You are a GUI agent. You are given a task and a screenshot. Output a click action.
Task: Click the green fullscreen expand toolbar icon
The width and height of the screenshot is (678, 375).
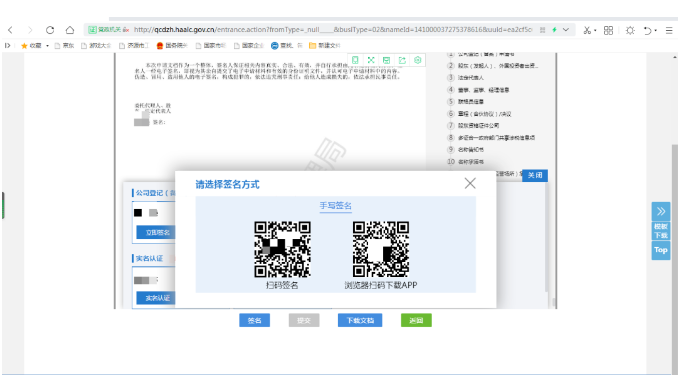[x=371, y=60]
